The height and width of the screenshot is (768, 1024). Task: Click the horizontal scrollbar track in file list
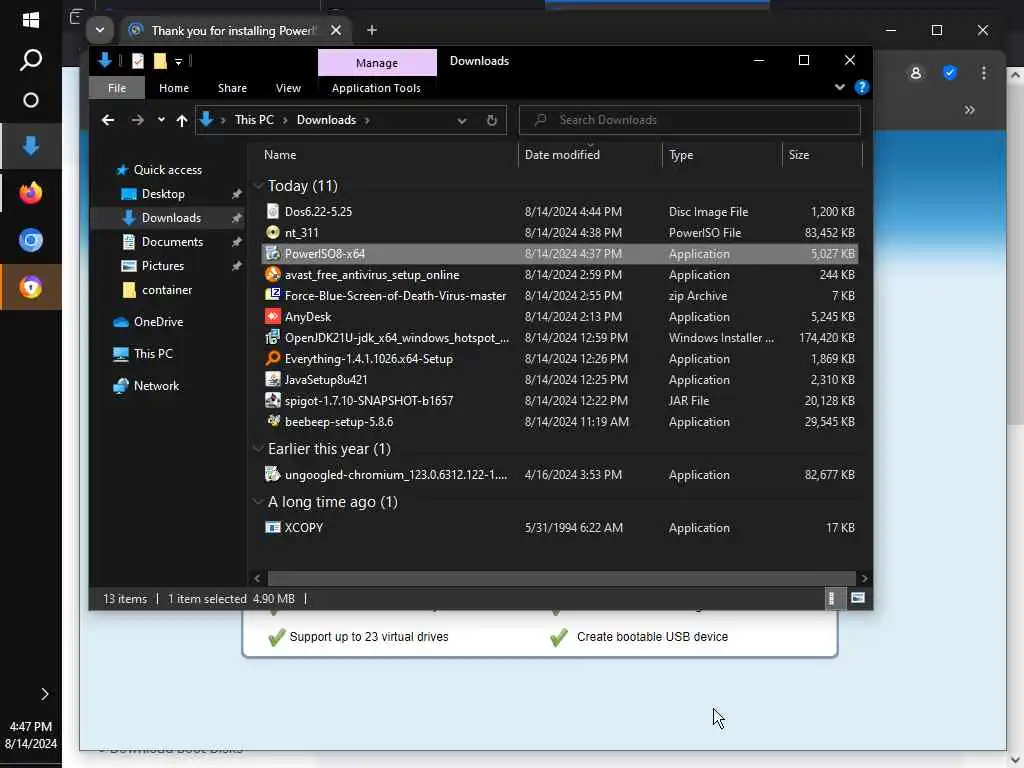[561, 578]
